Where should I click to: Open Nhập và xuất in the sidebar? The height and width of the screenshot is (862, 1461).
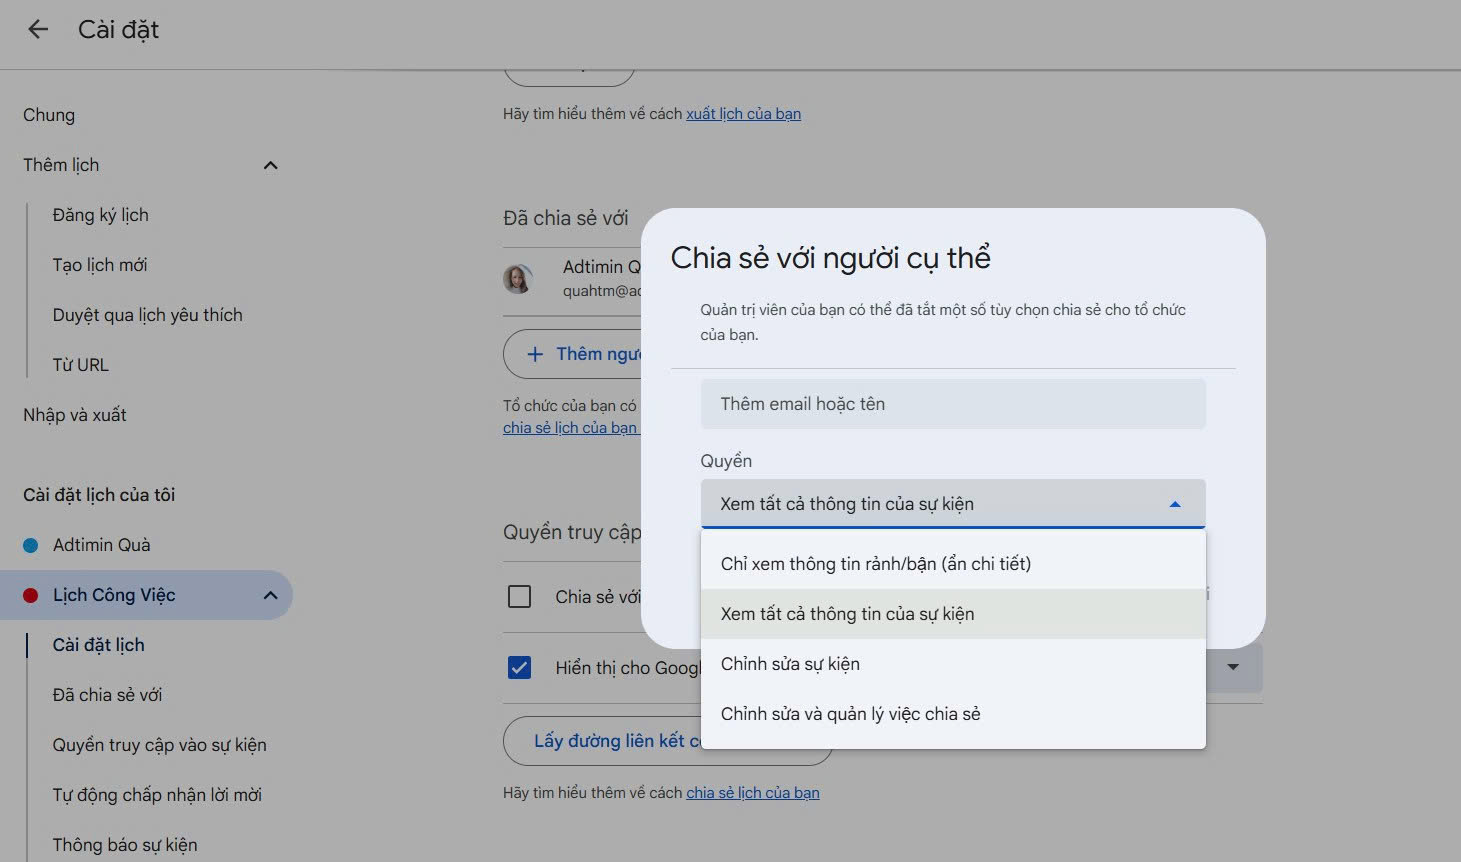[75, 415]
